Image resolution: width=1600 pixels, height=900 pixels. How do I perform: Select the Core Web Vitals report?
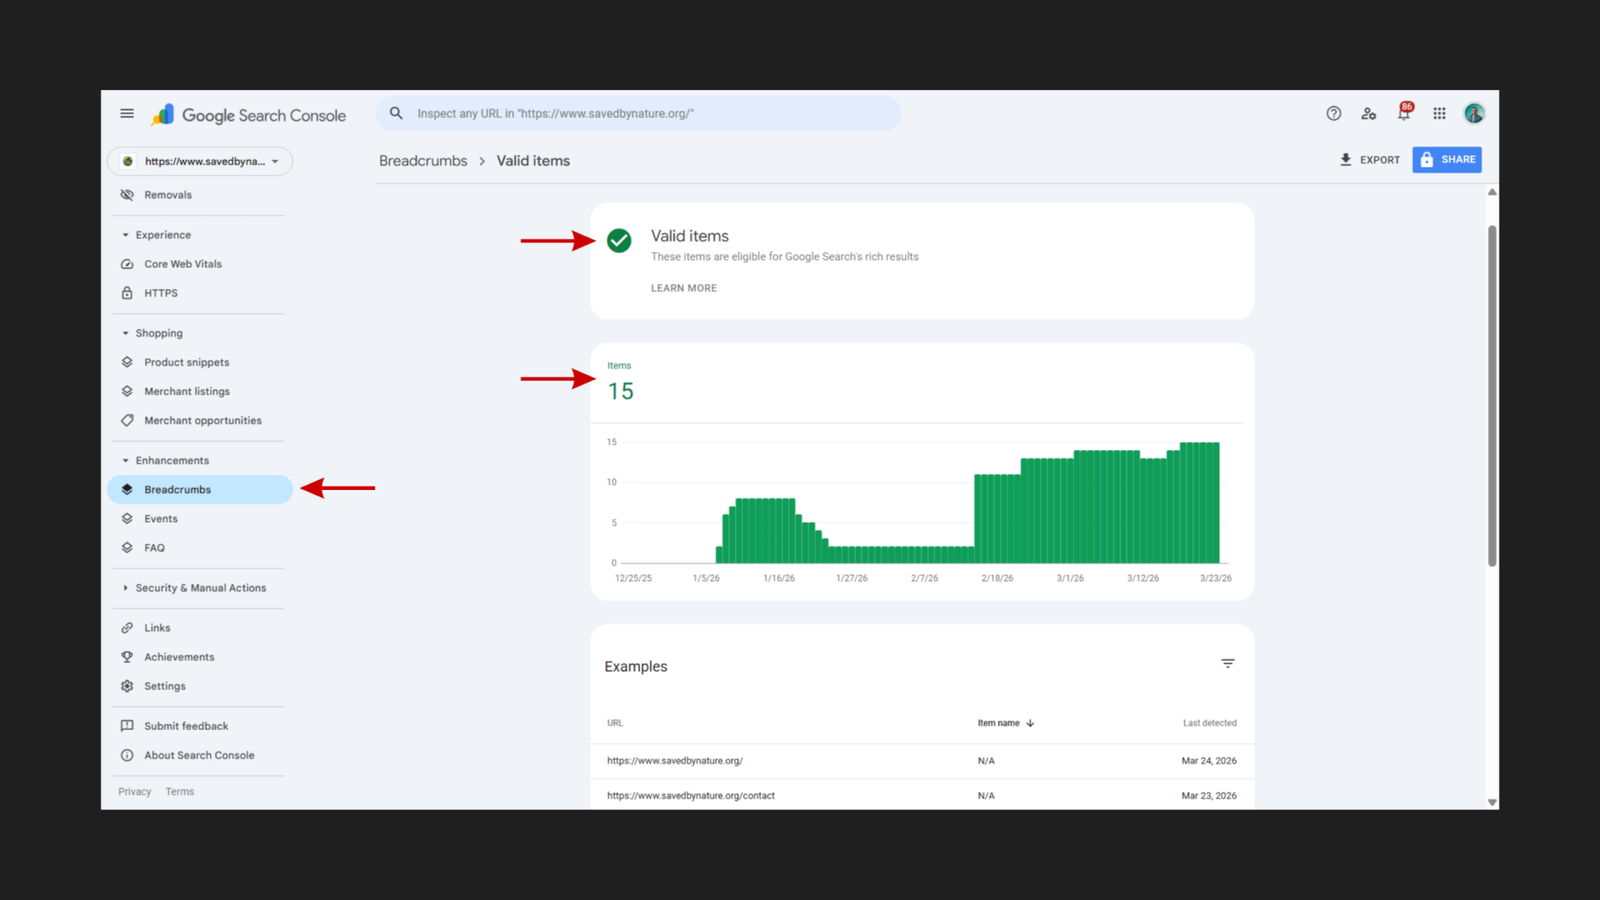tap(182, 263)
